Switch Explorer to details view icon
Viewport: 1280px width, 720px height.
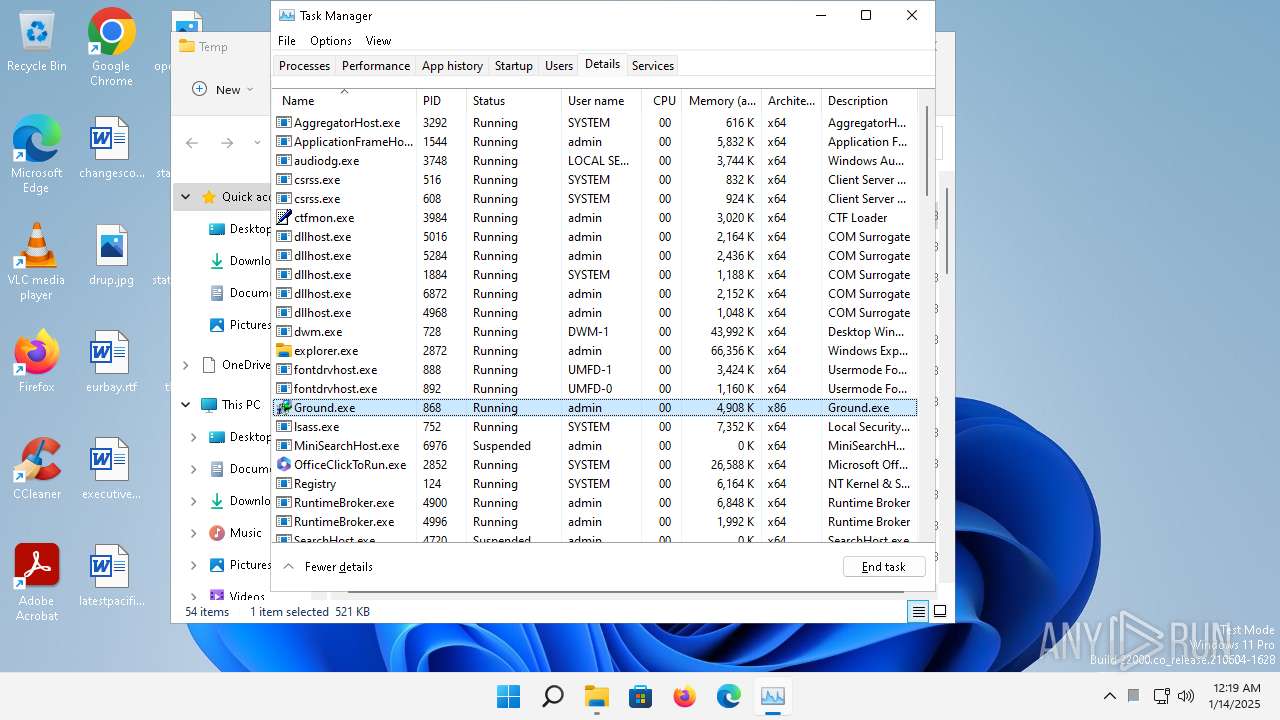(x=918, y=612)
